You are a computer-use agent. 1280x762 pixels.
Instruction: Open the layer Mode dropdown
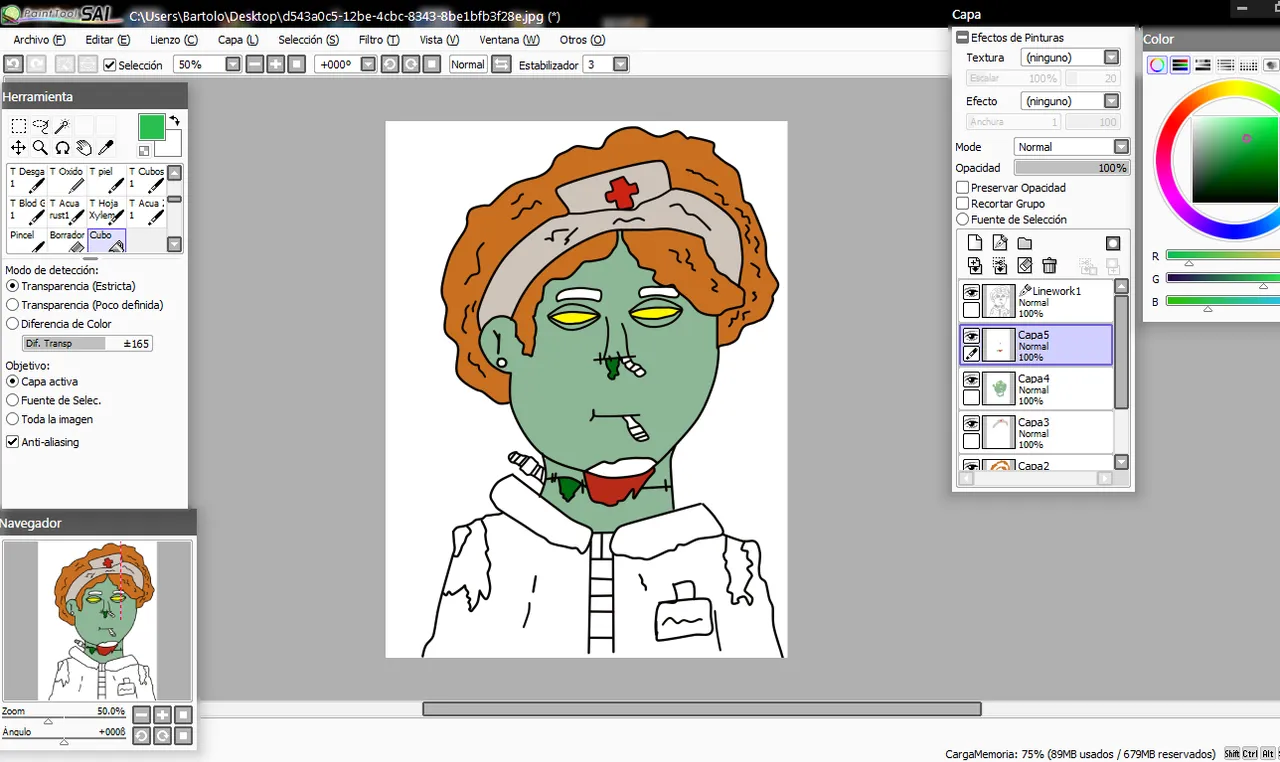click(x=1121, y=147)
